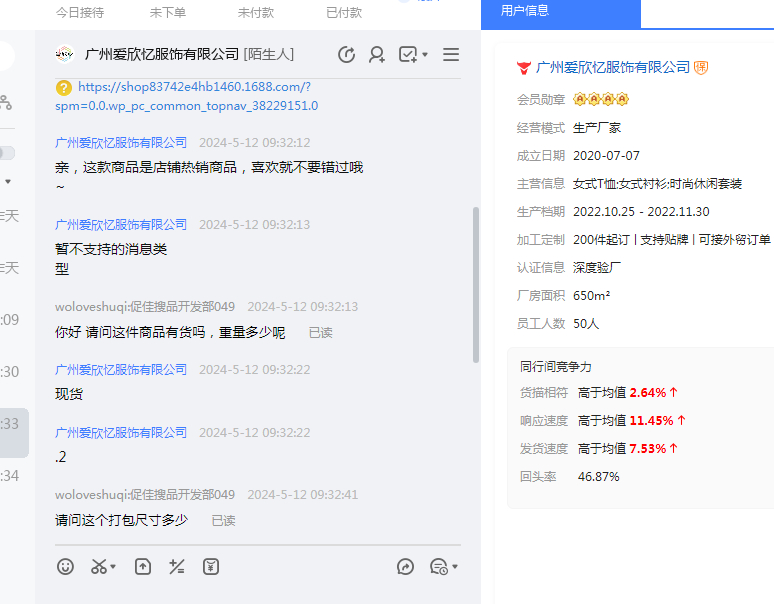The image size is (774, 604).
Task: Click the forward message arrow icon
Action: click(405, 566)
